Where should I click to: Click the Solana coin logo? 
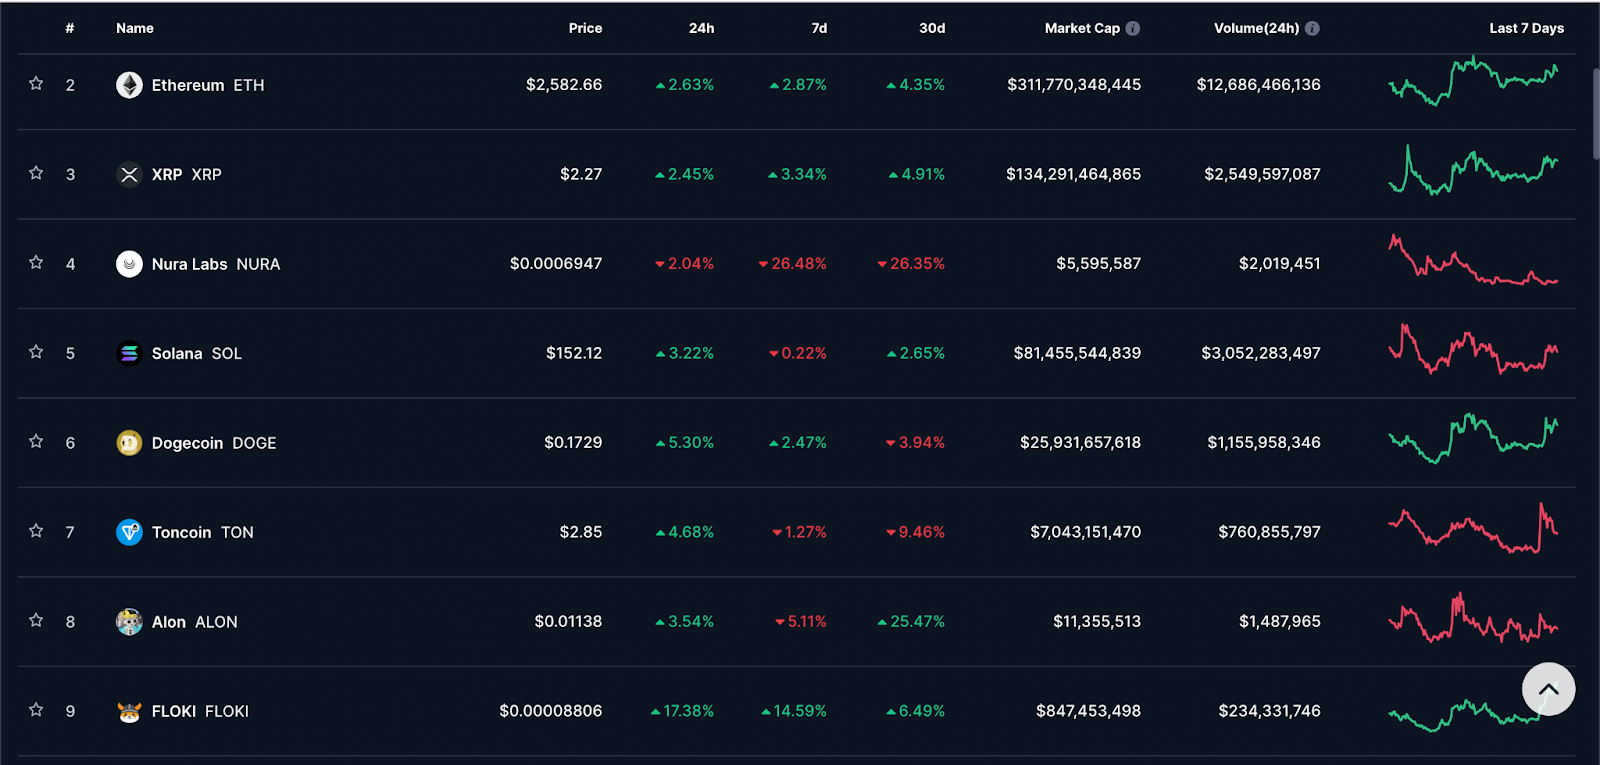tap(129, 353)
